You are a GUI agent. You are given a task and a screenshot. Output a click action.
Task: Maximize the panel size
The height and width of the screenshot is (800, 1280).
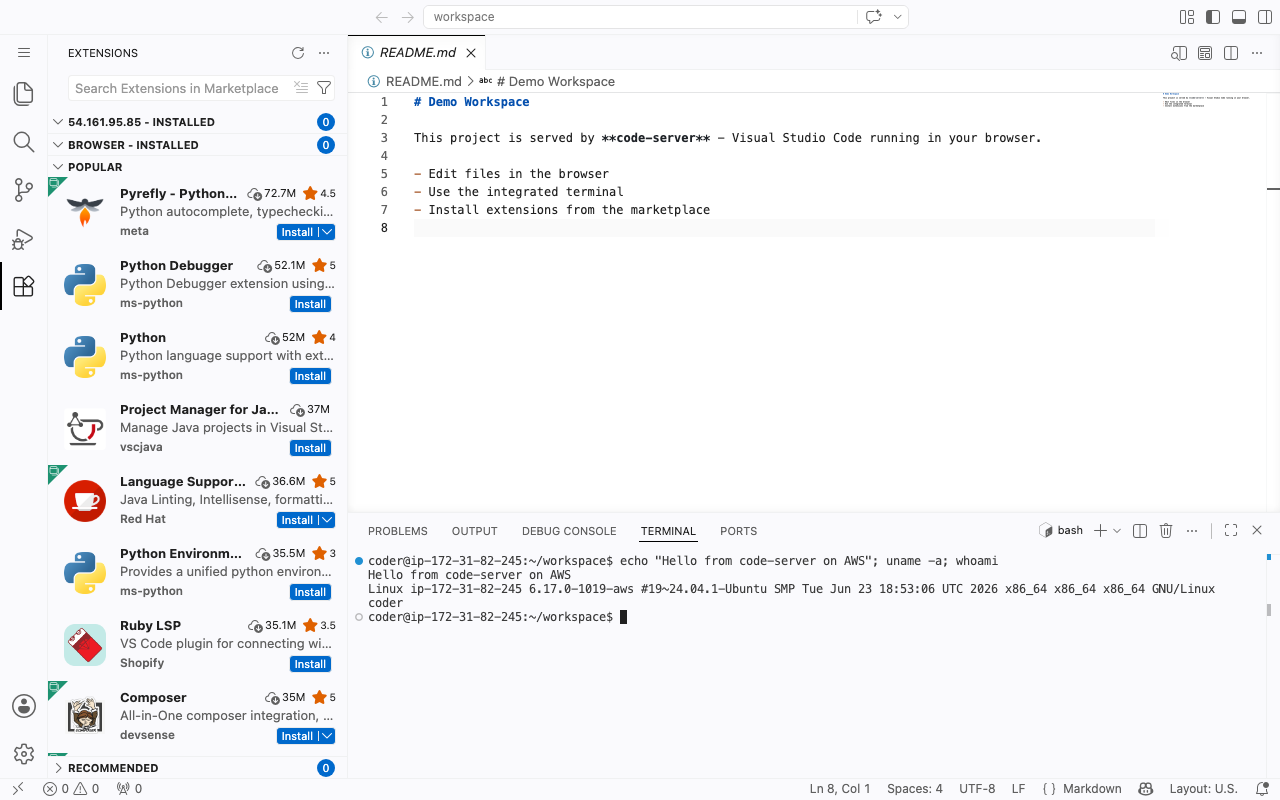tap(1231, 531)
